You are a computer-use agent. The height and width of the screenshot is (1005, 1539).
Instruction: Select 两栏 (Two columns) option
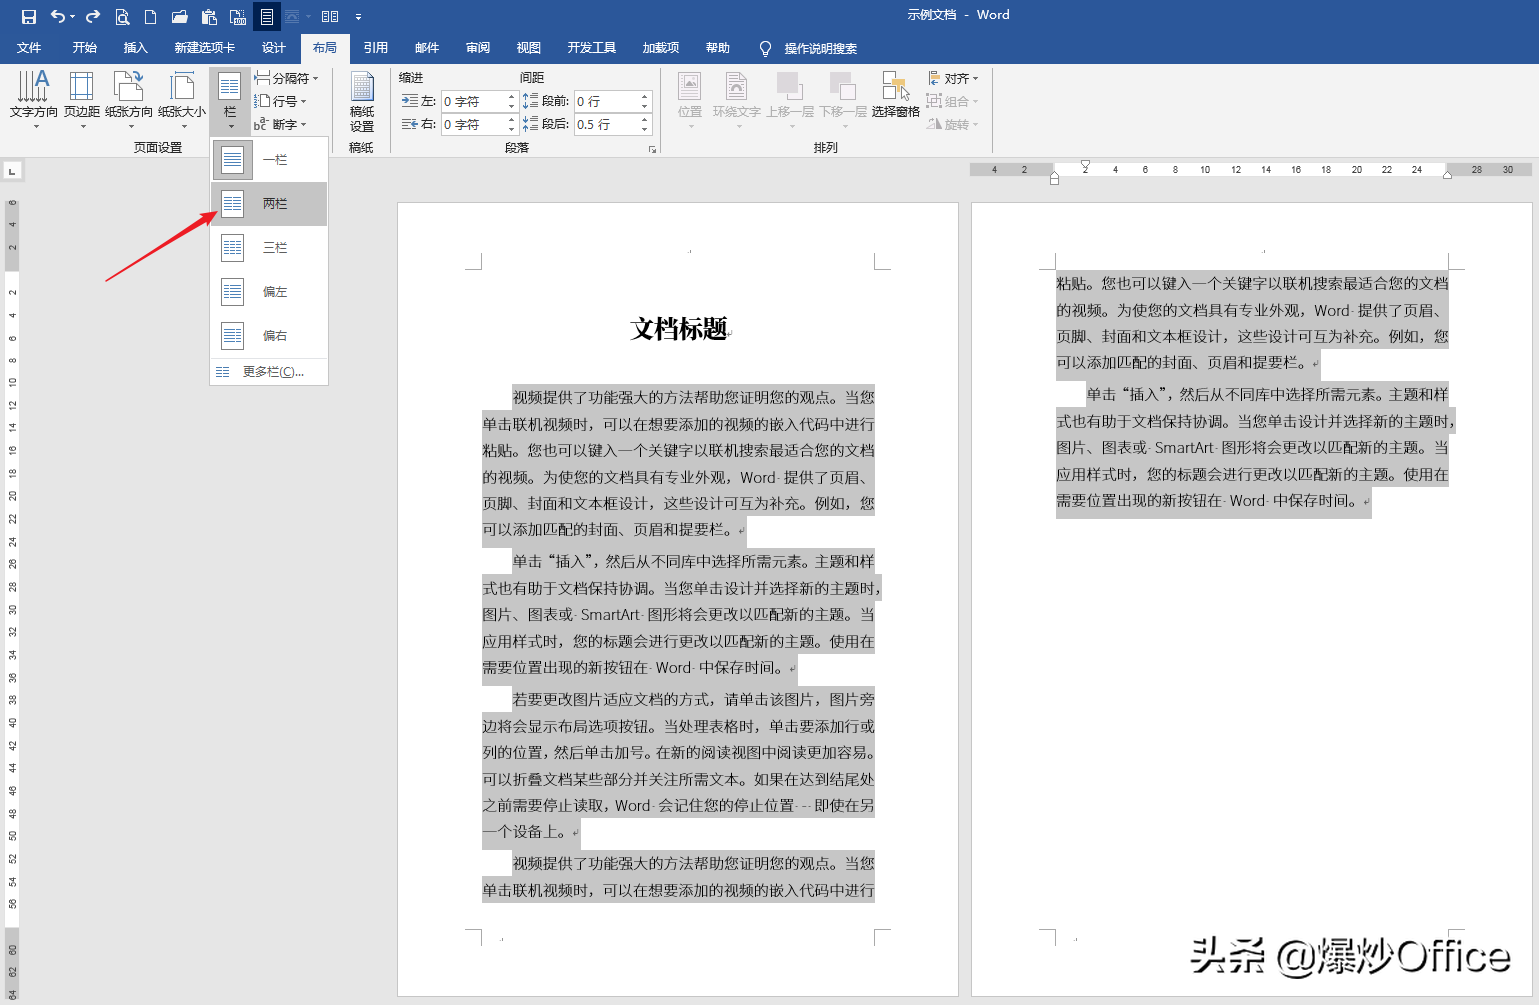(x=269, y=203)
